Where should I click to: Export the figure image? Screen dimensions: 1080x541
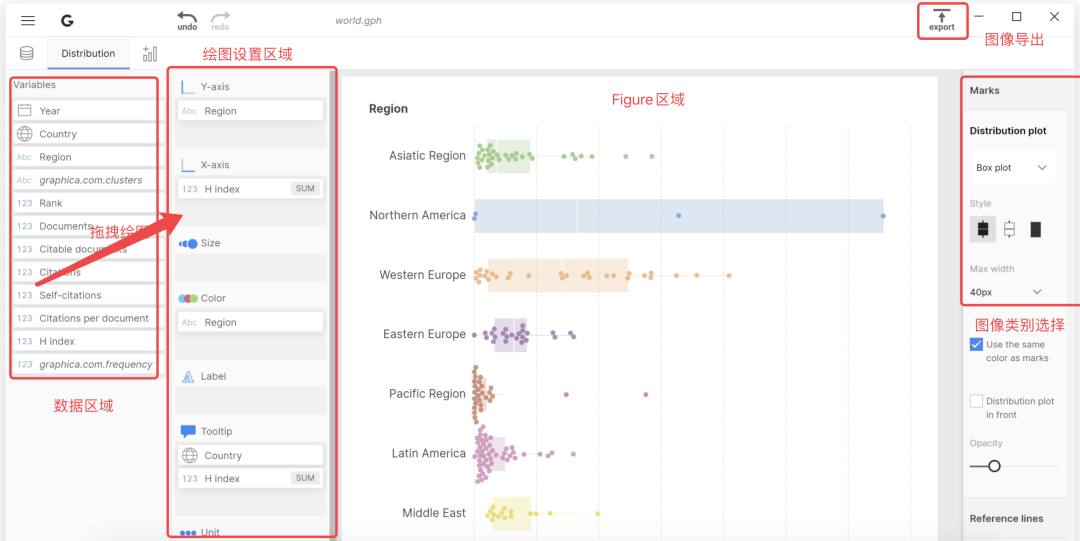[x=942, y=21]
